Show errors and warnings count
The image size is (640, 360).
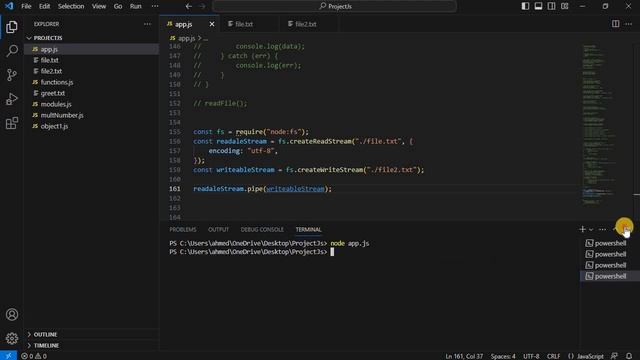(34, 356)
